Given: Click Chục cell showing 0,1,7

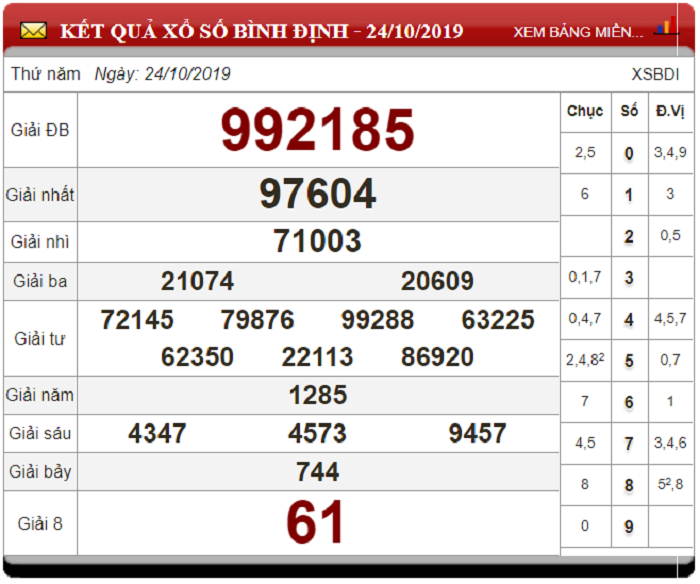Looking at the screenshot, I should pyautogui.click(x=585, y=277).
